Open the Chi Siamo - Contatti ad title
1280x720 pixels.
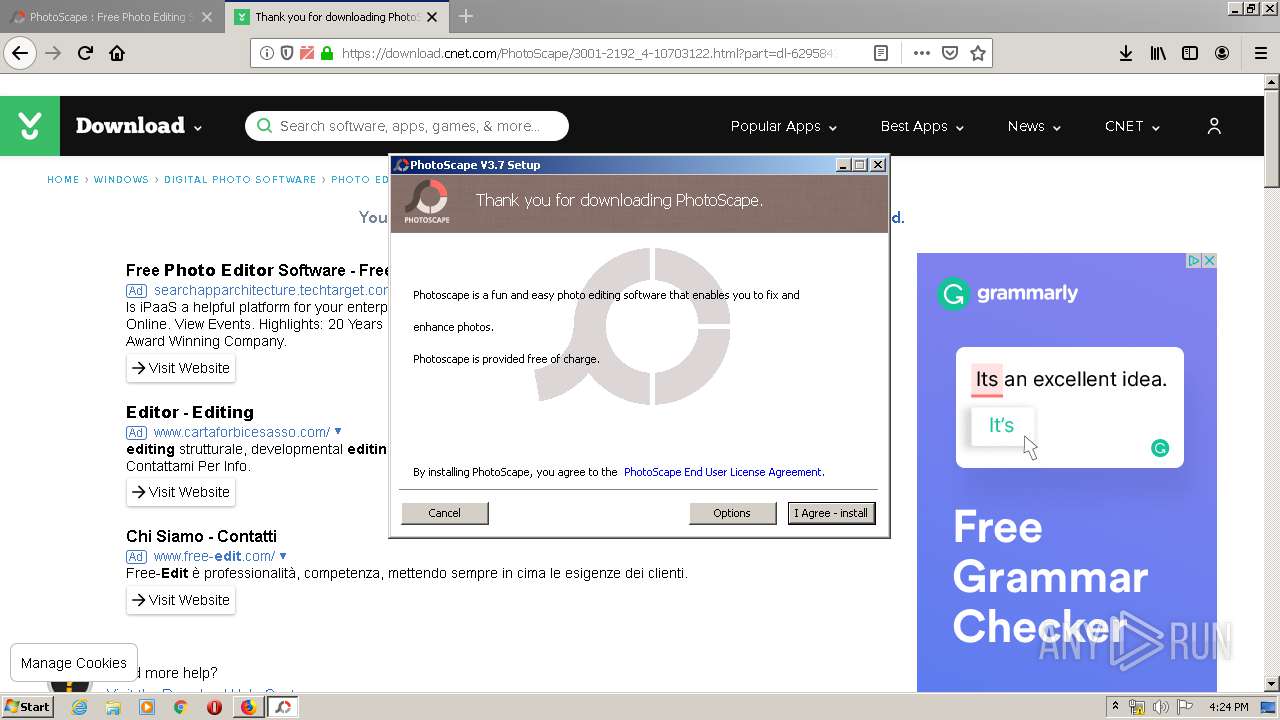(x=201, y=536)
